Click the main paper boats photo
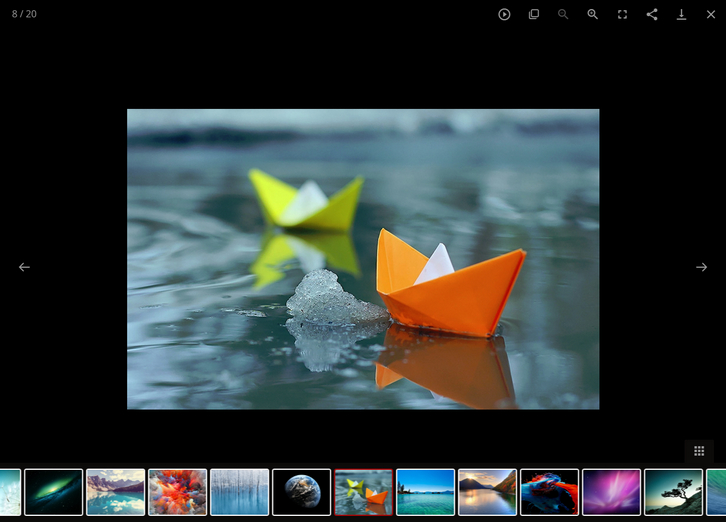726x522 pixels. (x=363, y=259)
